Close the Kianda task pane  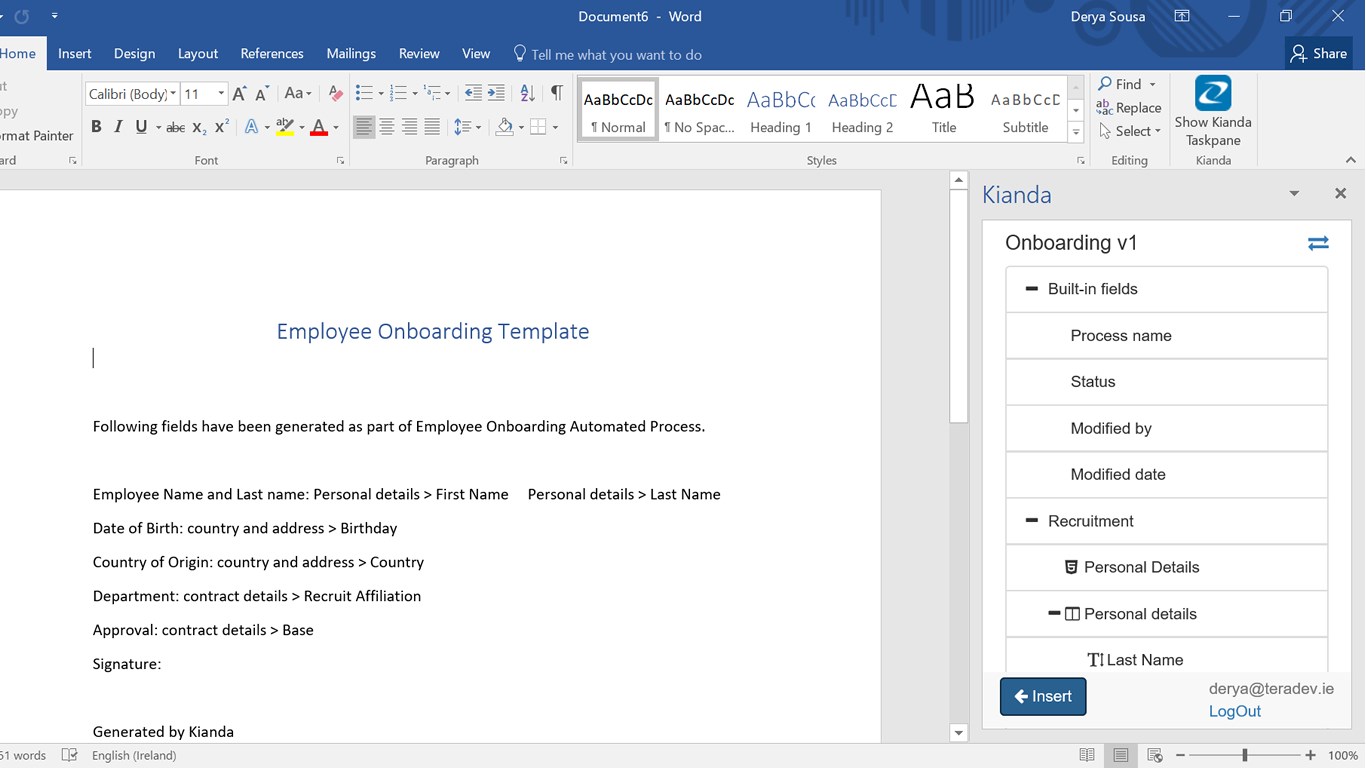(x=1341, y=193)
